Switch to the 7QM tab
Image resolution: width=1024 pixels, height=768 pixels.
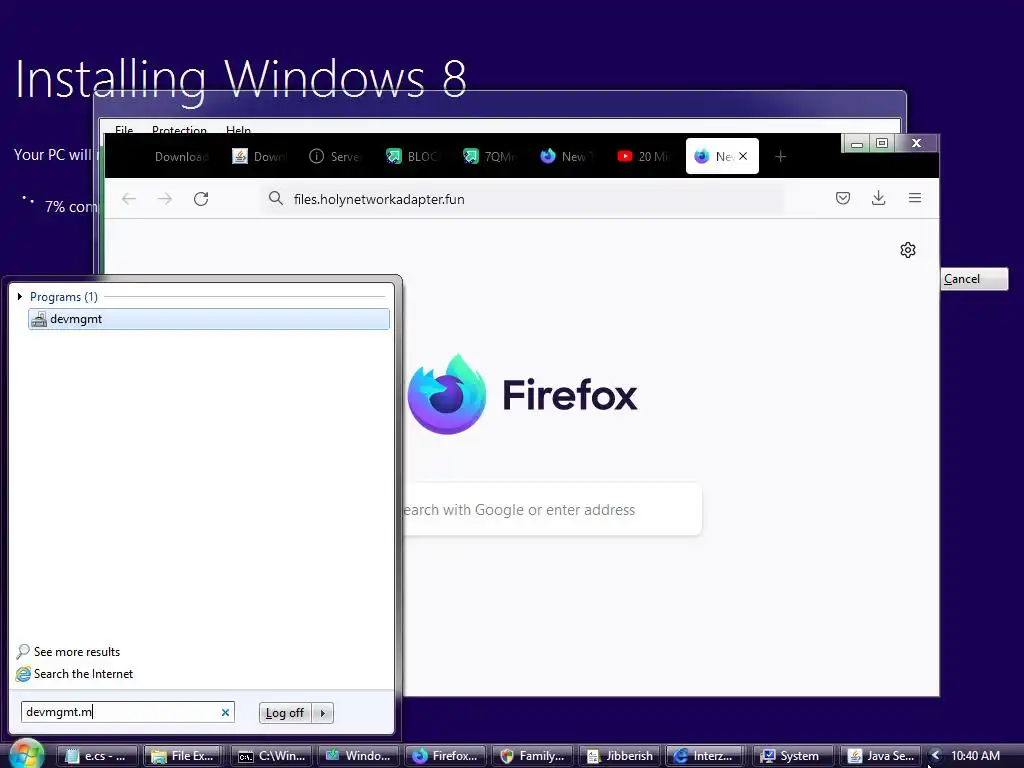(490, 157)
